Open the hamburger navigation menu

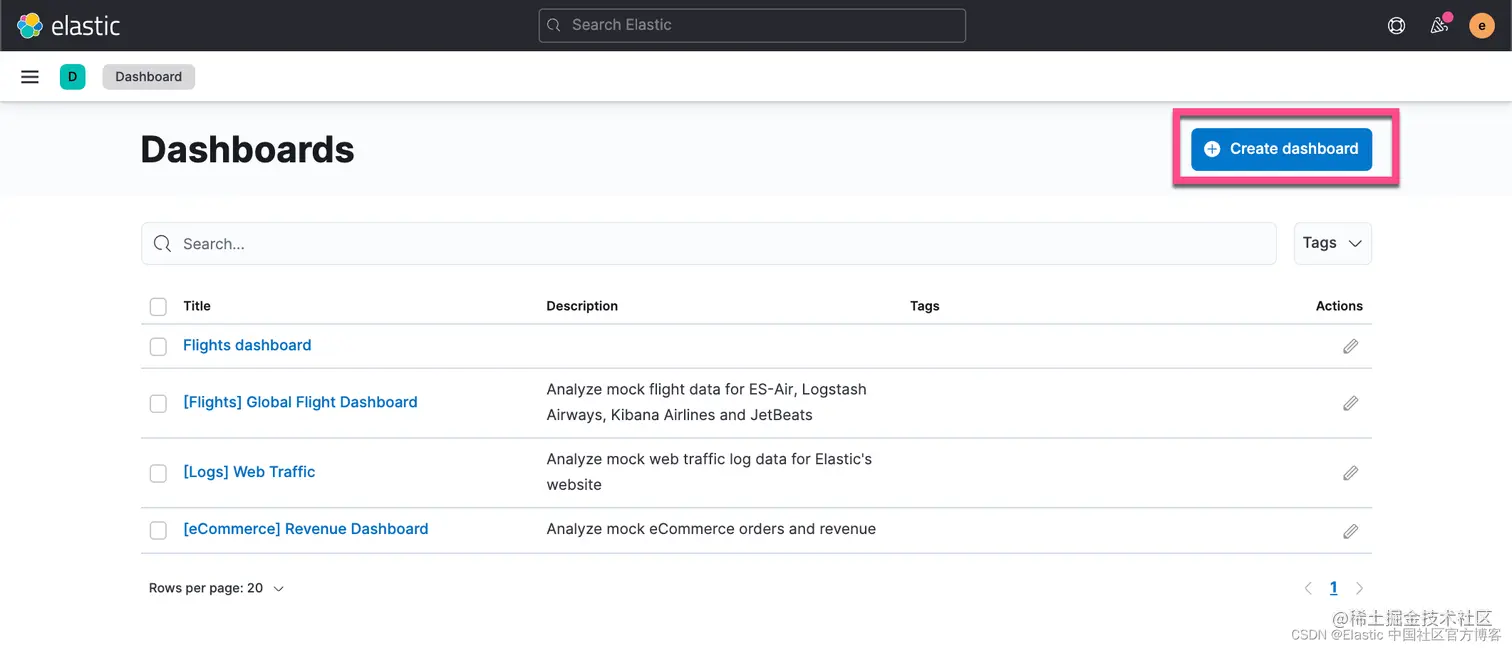pos(30,77)
